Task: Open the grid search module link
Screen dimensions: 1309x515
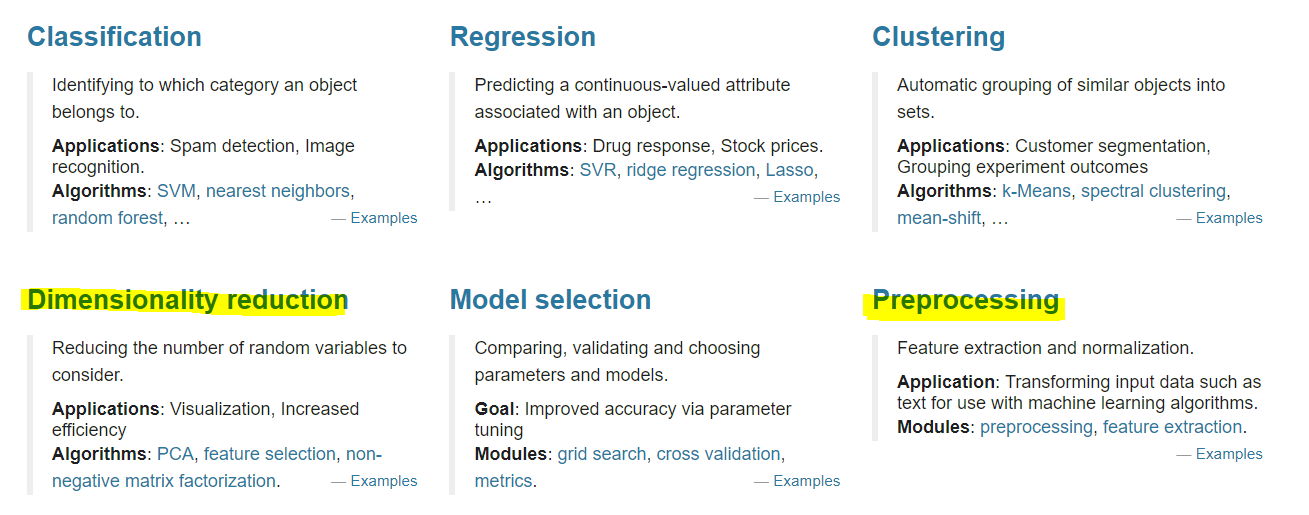Action: [602, 454]
